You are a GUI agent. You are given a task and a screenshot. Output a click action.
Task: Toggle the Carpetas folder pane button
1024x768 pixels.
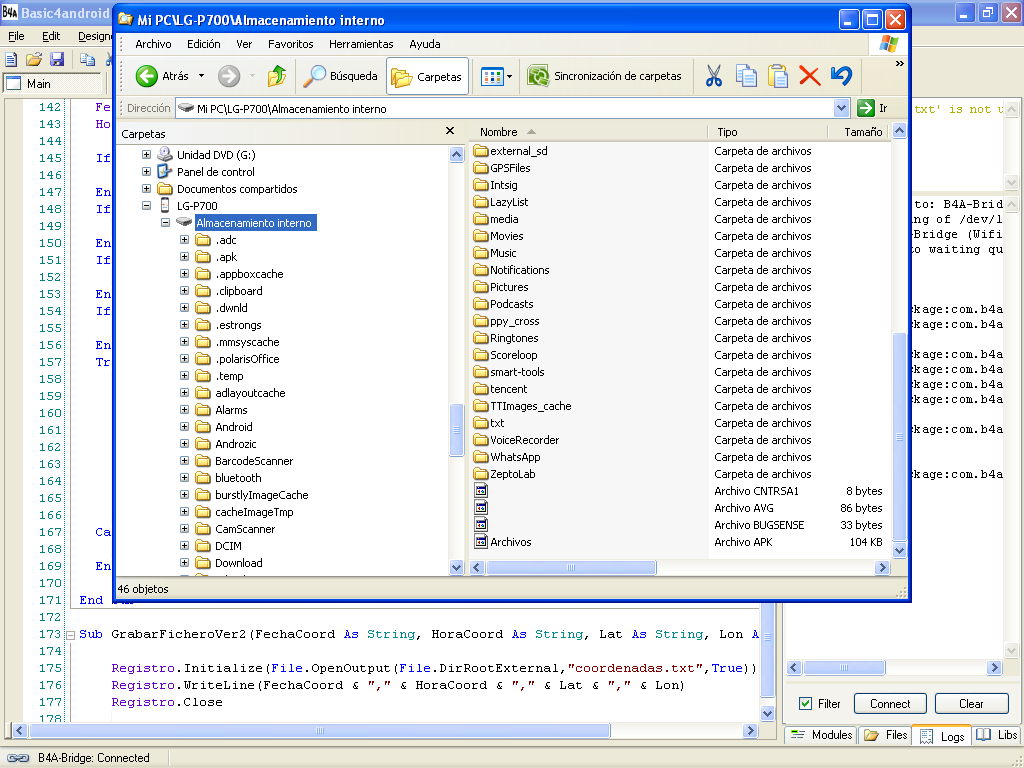tap(427, 76)
